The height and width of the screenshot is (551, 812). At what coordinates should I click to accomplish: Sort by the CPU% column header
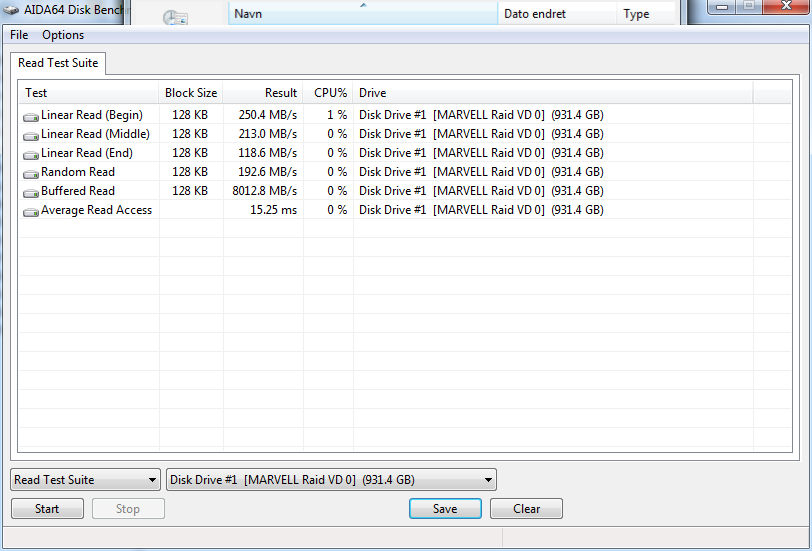(328, 93)
